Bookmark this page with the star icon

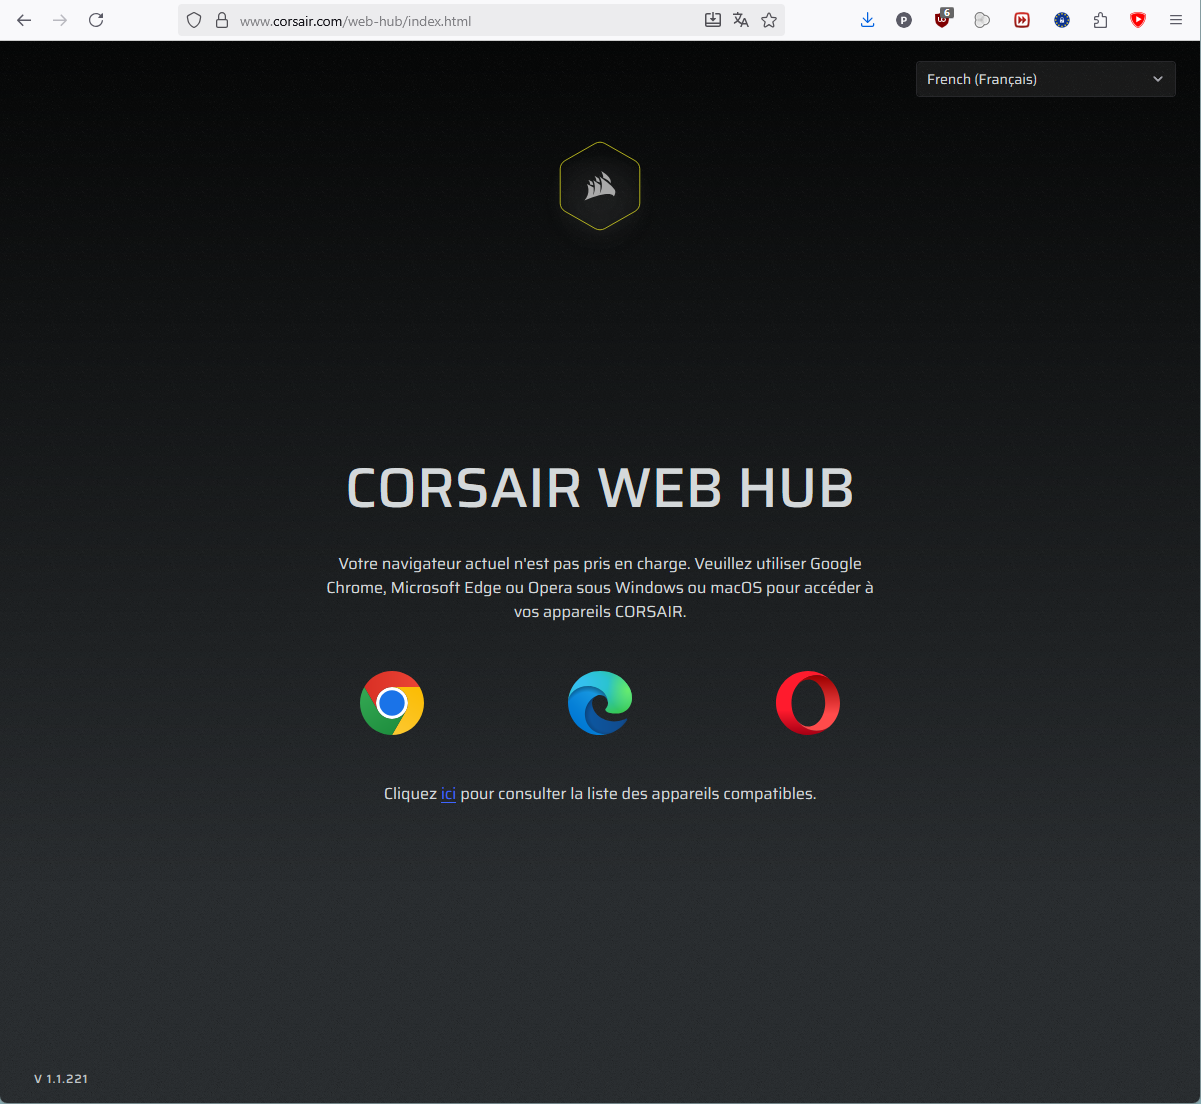coord(769,20)
